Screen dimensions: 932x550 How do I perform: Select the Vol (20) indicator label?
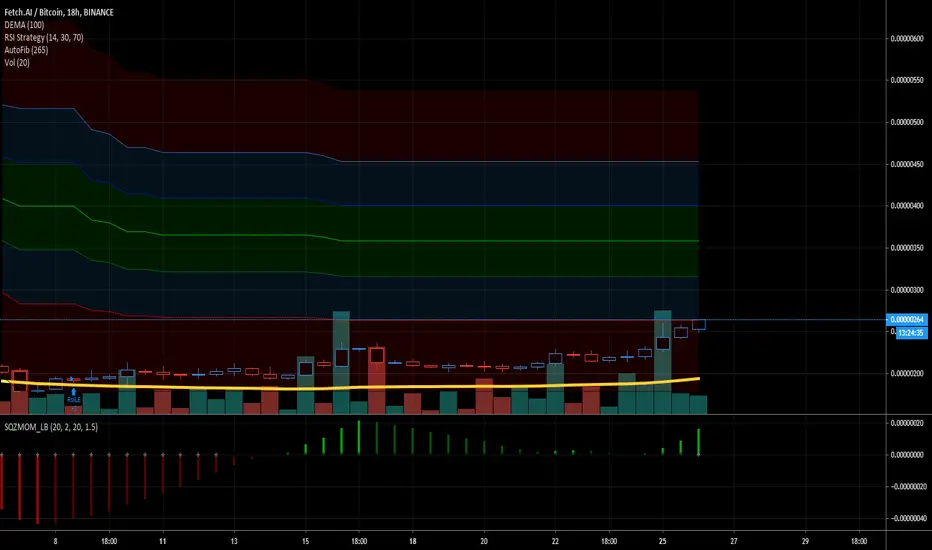[17, 62]
